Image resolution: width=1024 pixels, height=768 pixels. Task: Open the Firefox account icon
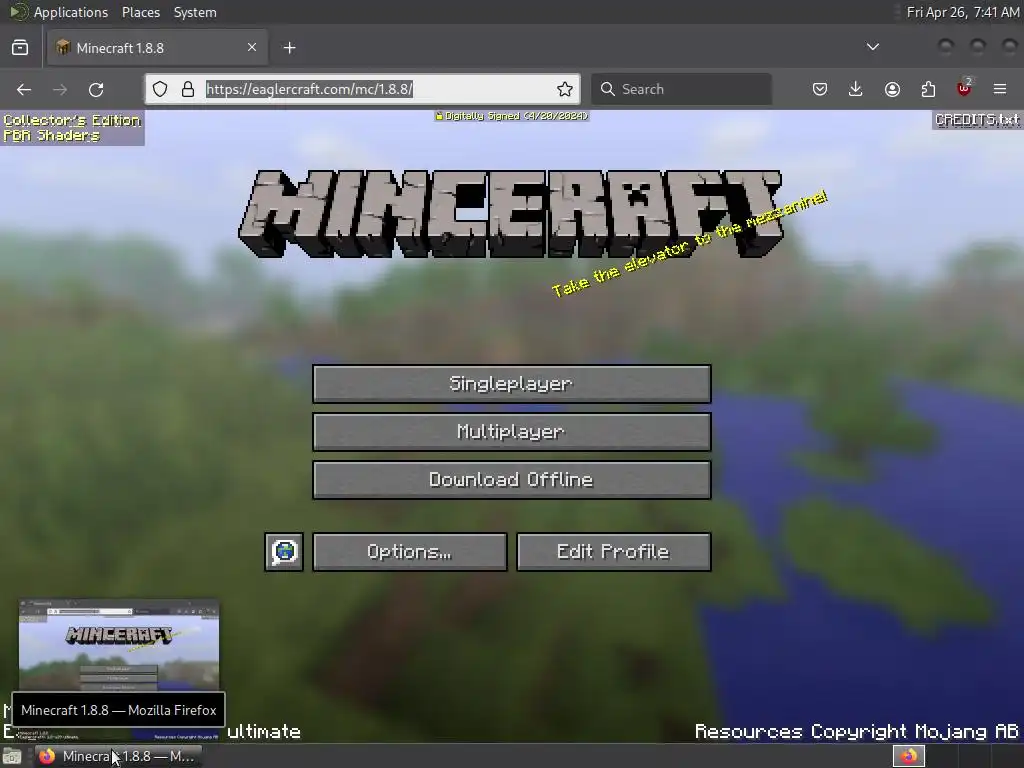892,89
